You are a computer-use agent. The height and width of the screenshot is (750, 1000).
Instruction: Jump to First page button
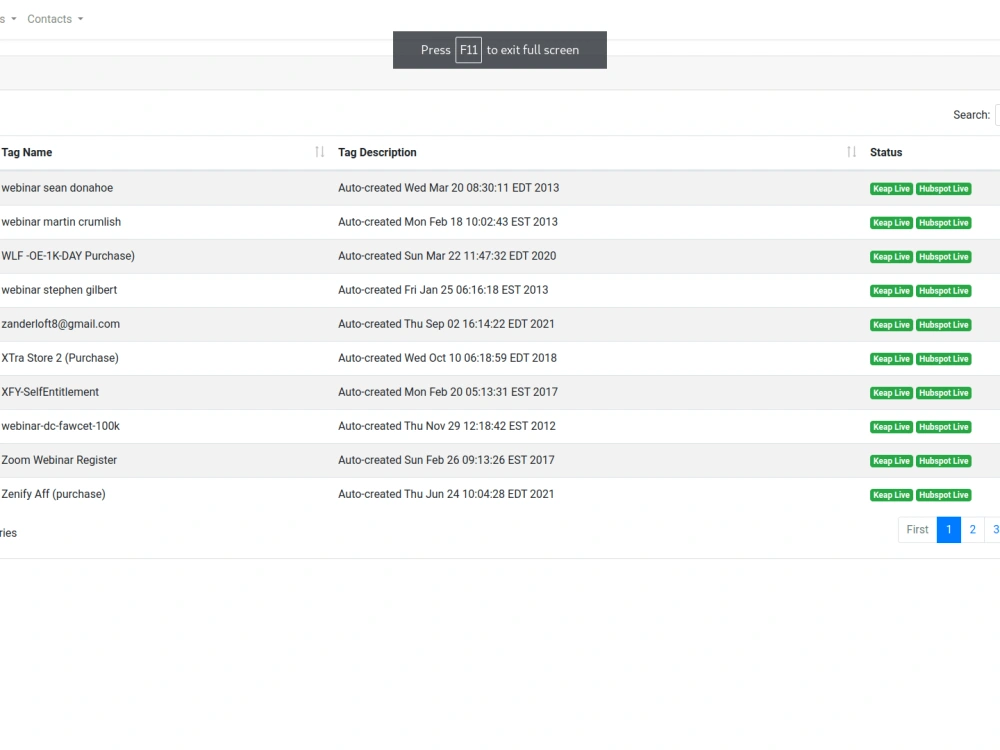917,529
